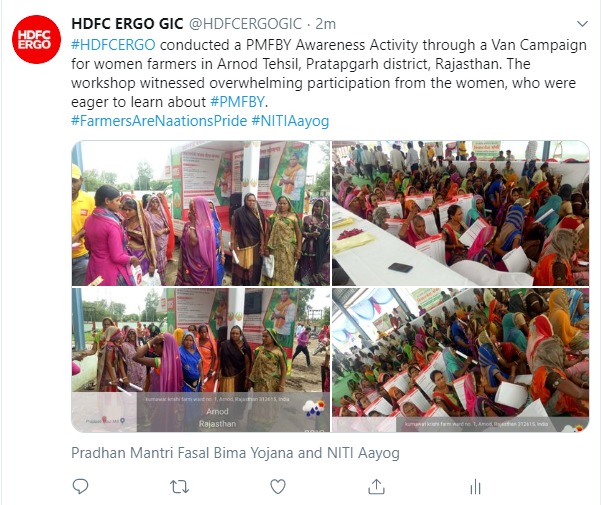Image resolution: width=601 pixels, height=505 pixels.
Task: Open the #HDFCERGO hashtag link
Action: [113, 45]
